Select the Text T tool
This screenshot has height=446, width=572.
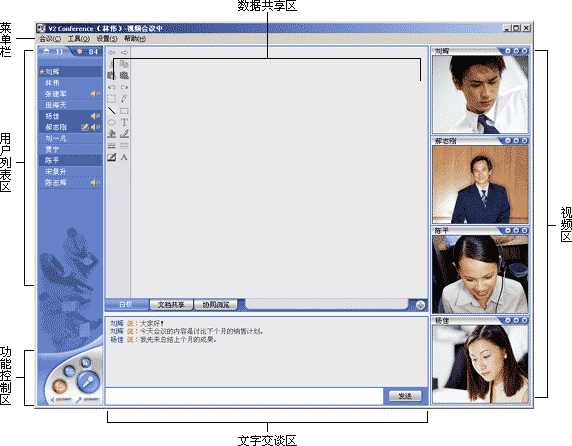(124, 122)
